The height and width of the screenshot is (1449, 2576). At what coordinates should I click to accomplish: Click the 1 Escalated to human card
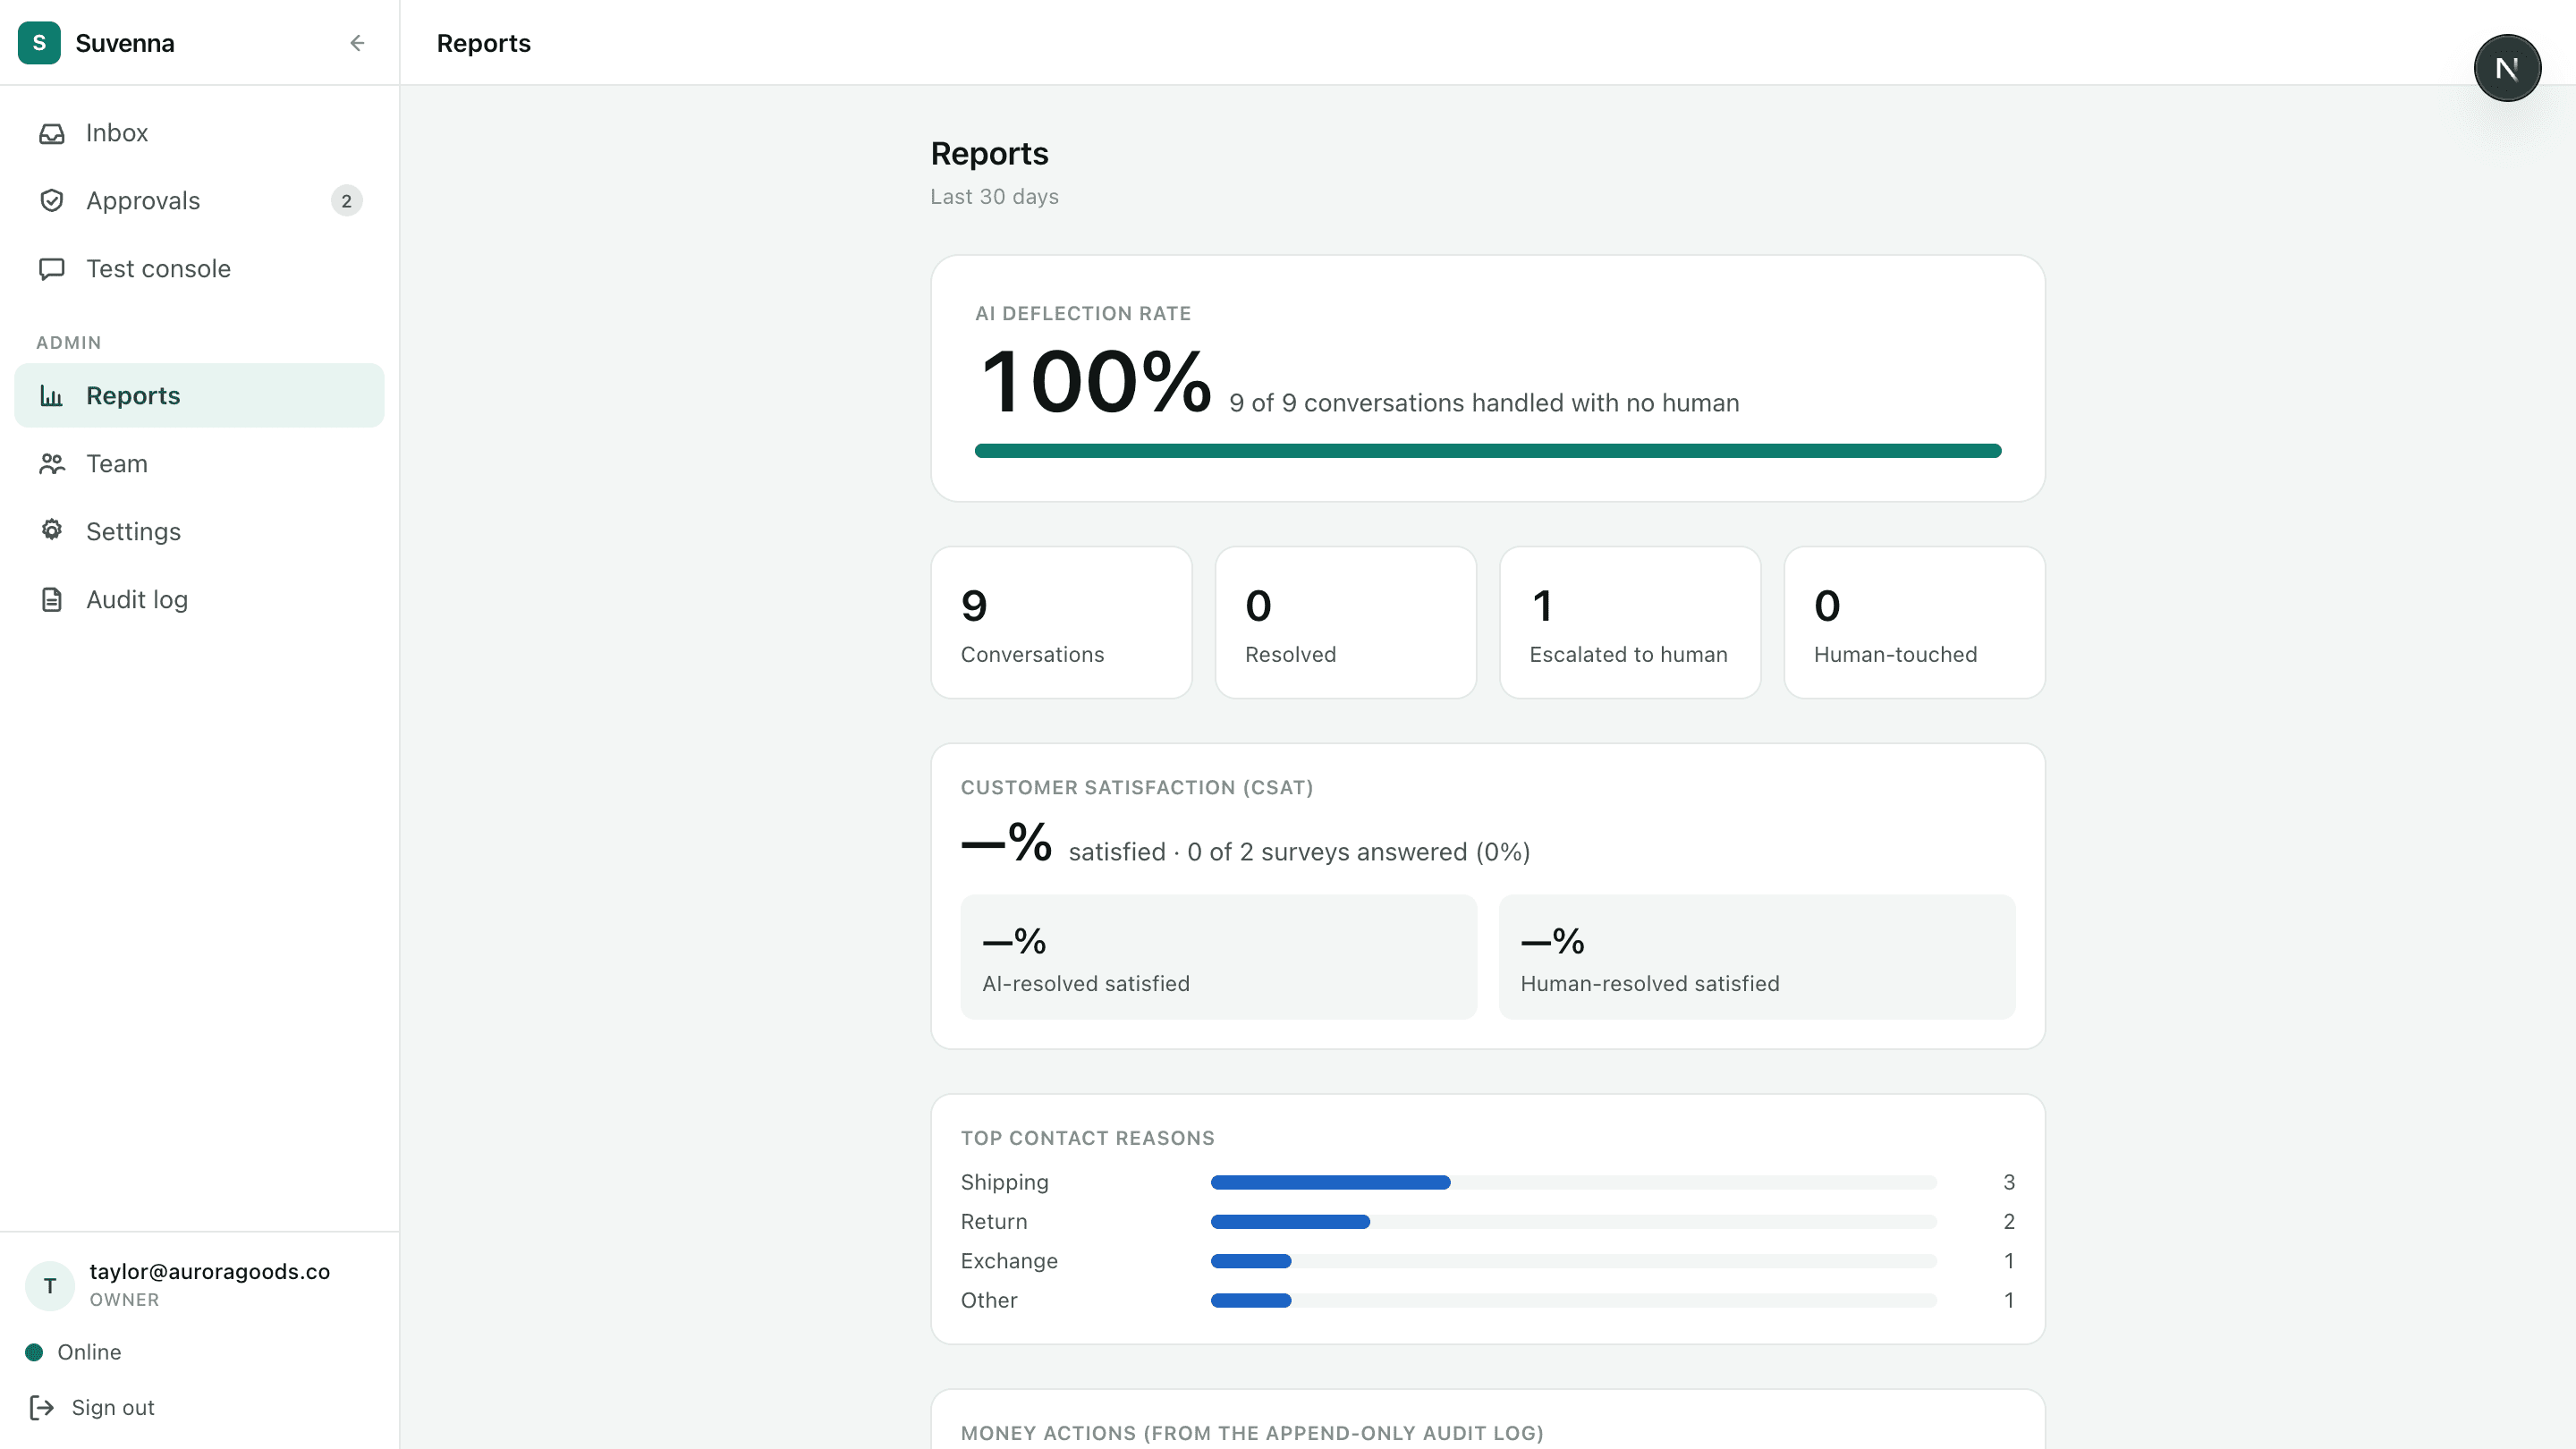1629,623
